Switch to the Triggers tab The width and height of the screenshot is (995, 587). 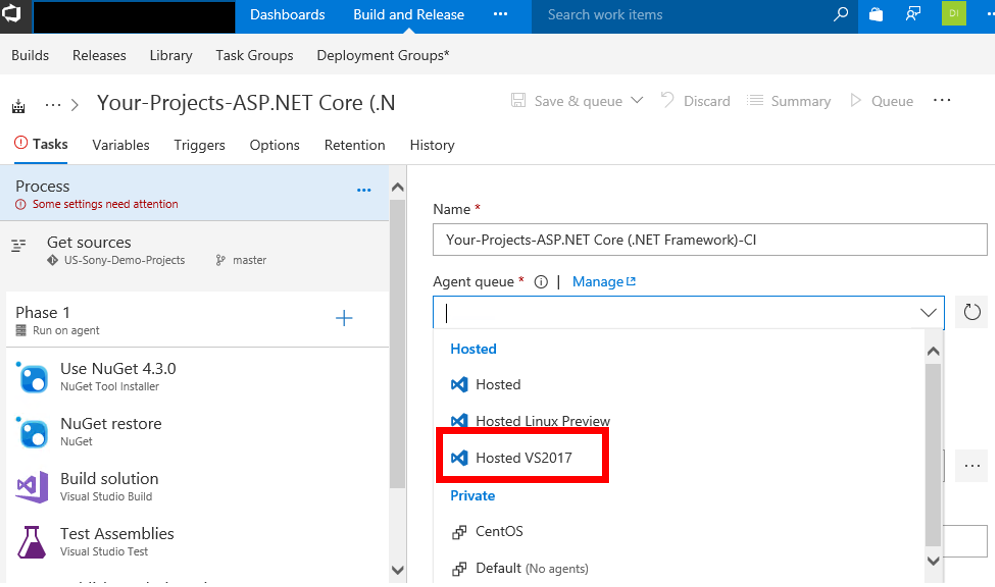click(199, 145)
